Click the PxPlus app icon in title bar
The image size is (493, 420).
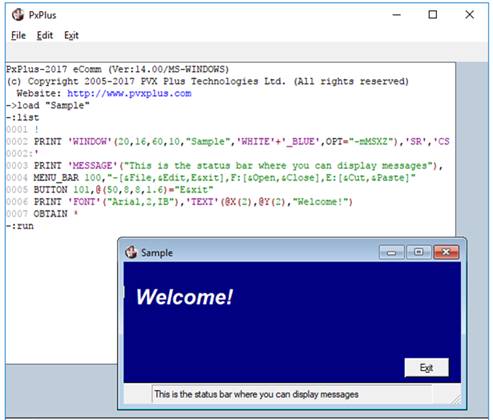click(18, 15)
